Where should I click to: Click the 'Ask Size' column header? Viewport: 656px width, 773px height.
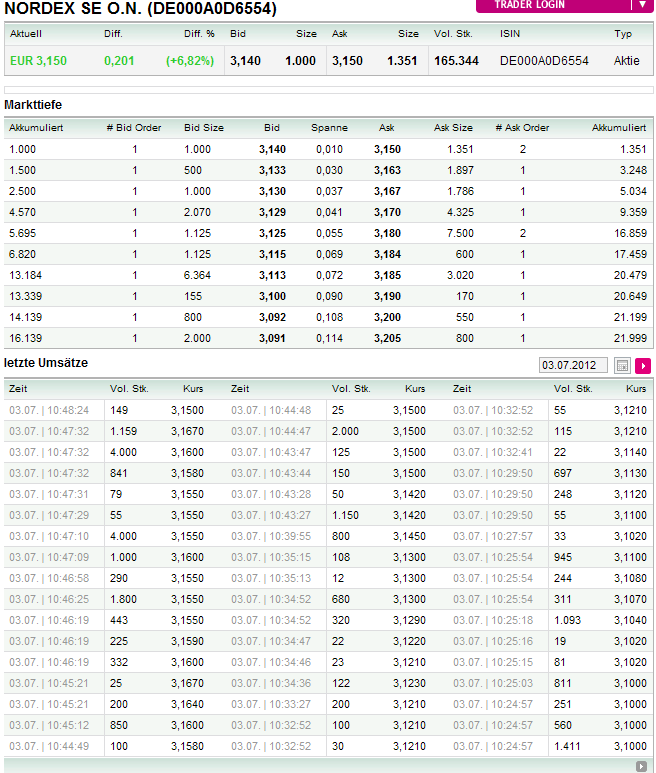tap(453, 128)
